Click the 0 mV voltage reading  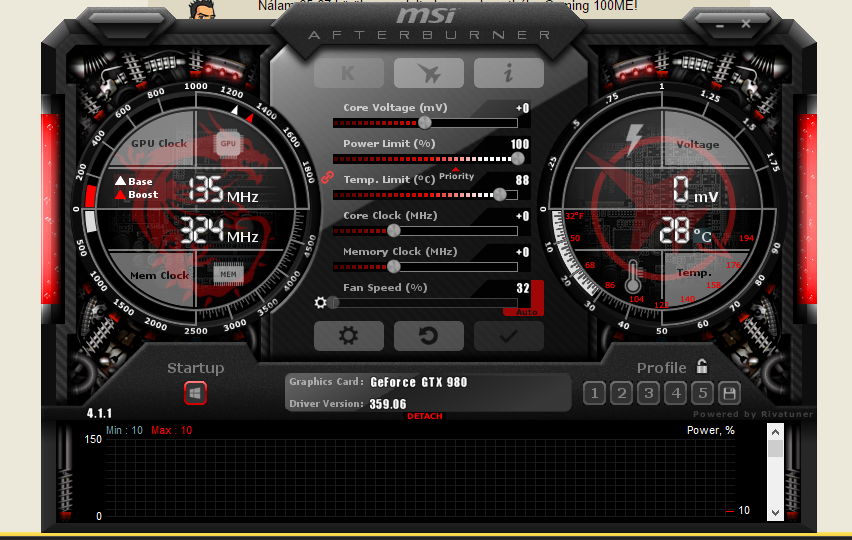click(696, 191)
